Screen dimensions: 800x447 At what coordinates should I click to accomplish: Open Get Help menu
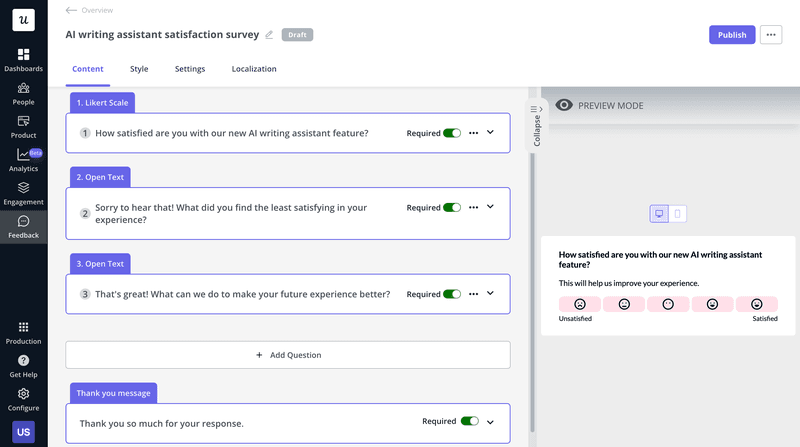[x=23, y=366]
